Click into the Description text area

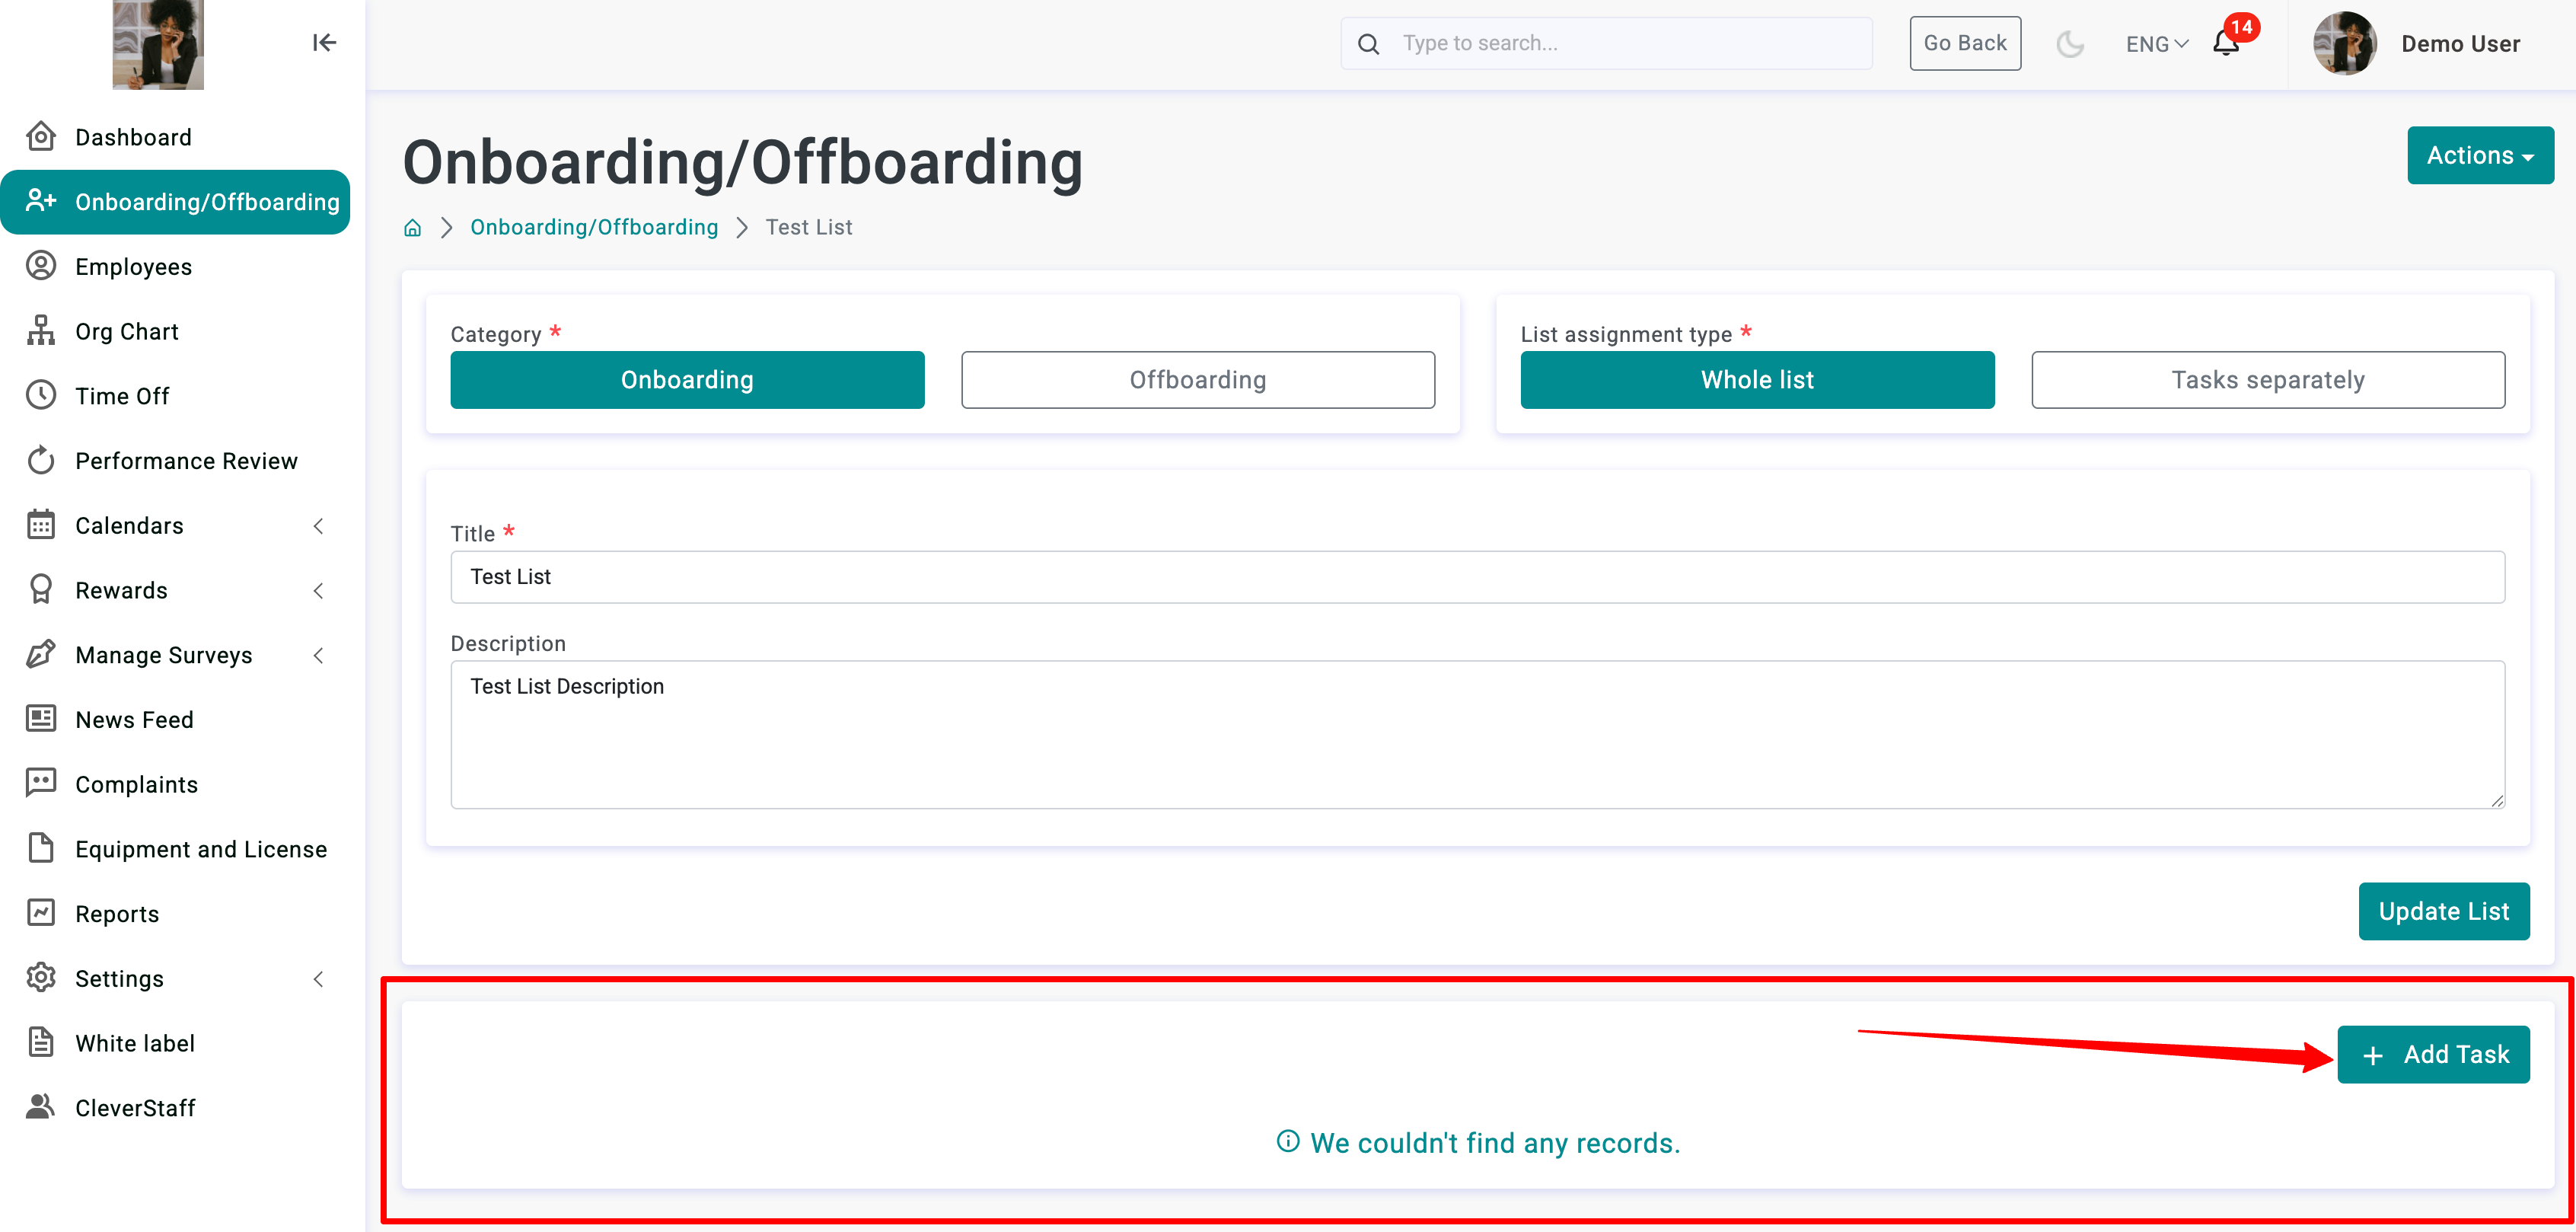pyautogui.click(x=1477, y=734)
